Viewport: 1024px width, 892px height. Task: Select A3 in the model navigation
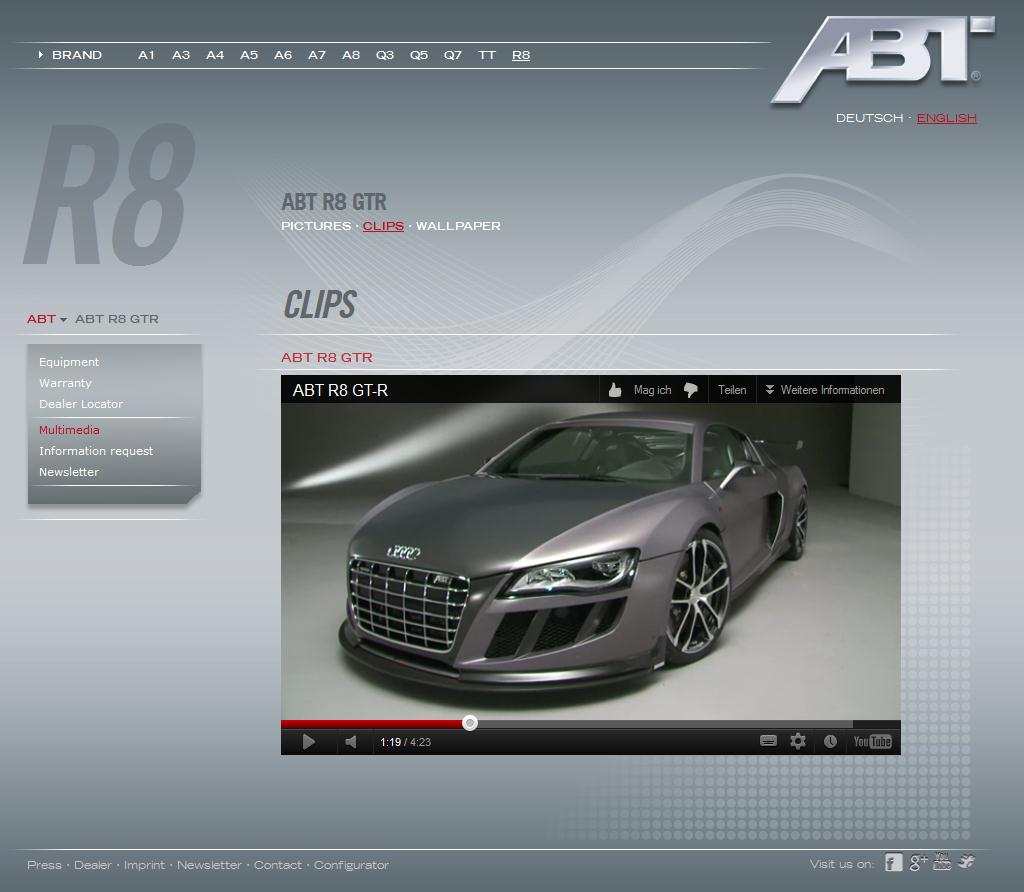[181, 56]
